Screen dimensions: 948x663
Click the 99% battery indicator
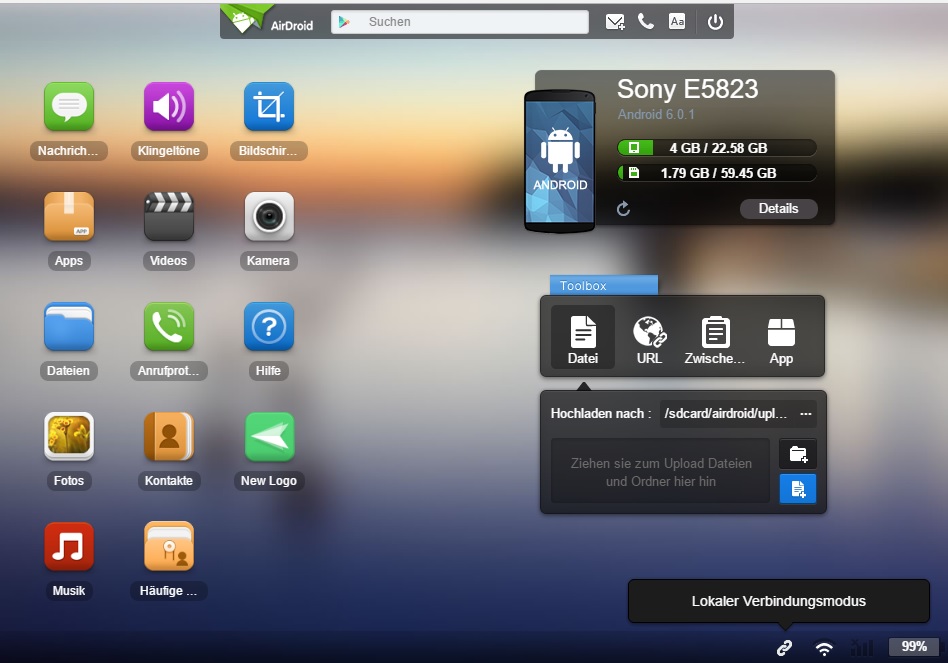click(914, 647)
